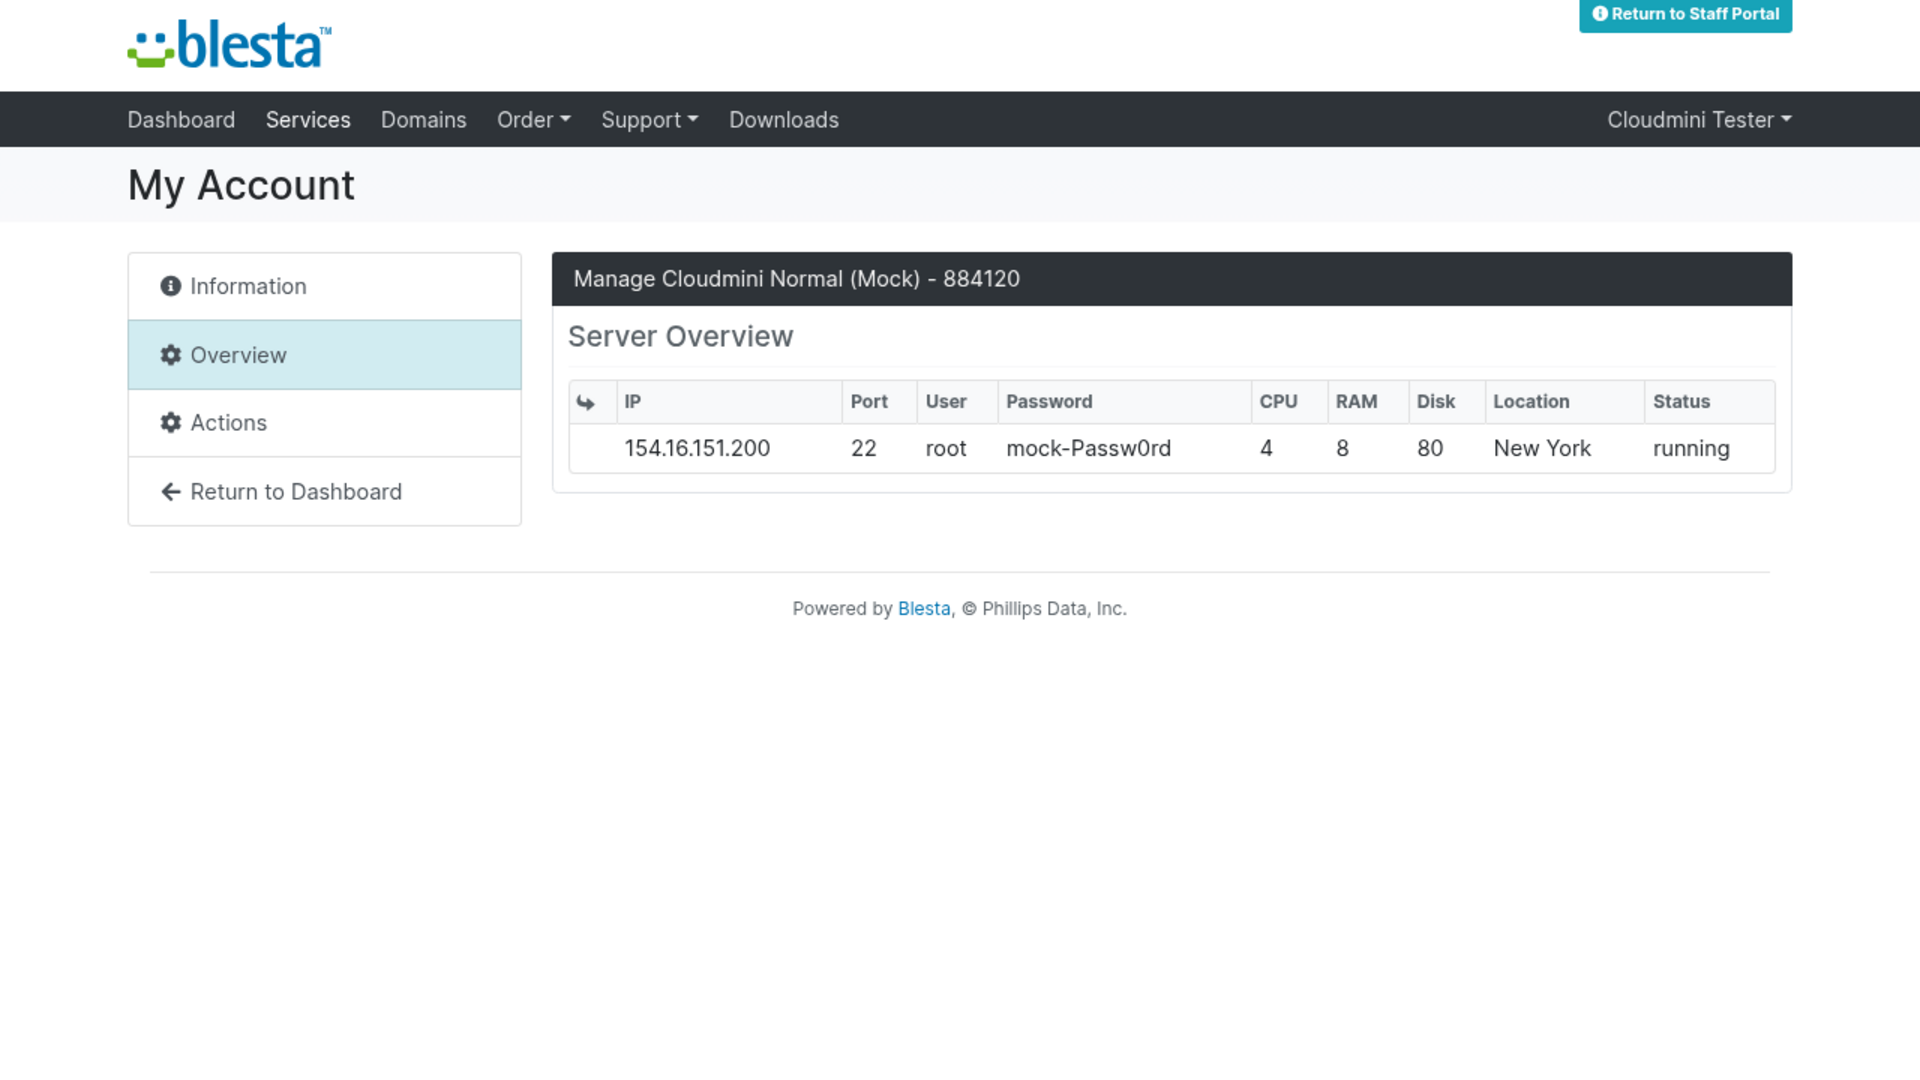
Task: Click the user value root
Action: 945,449
